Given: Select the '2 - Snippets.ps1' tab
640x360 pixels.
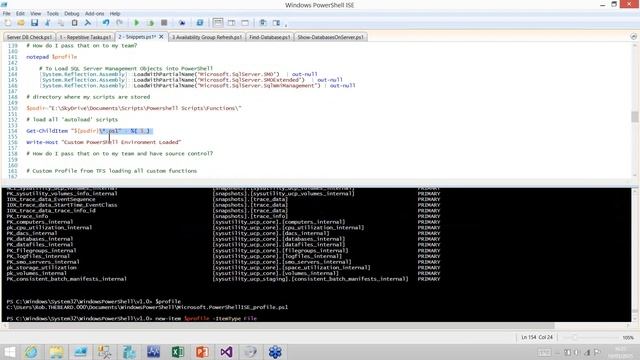Looking at the screenshot, I should tap(137, 37).
